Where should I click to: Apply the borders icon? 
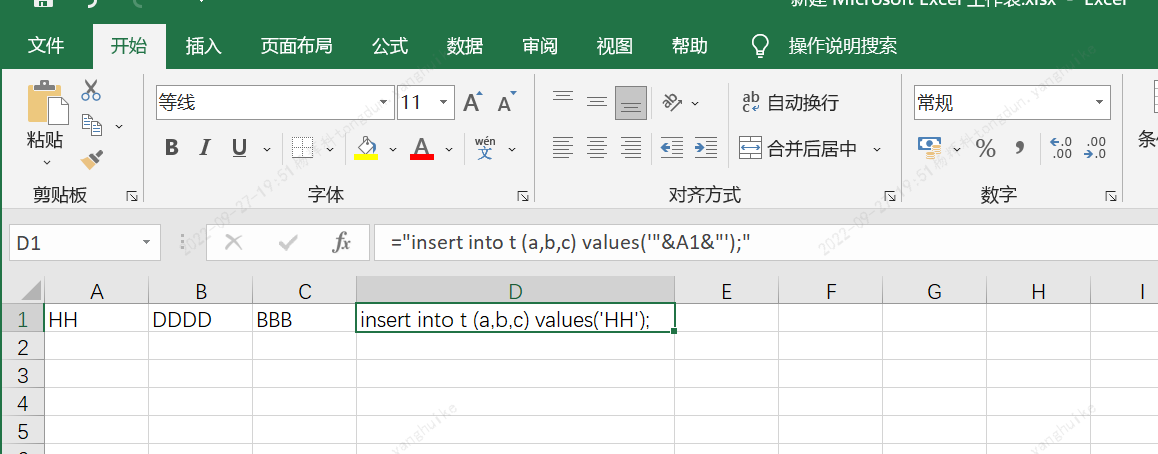click(x=303, y=148)
